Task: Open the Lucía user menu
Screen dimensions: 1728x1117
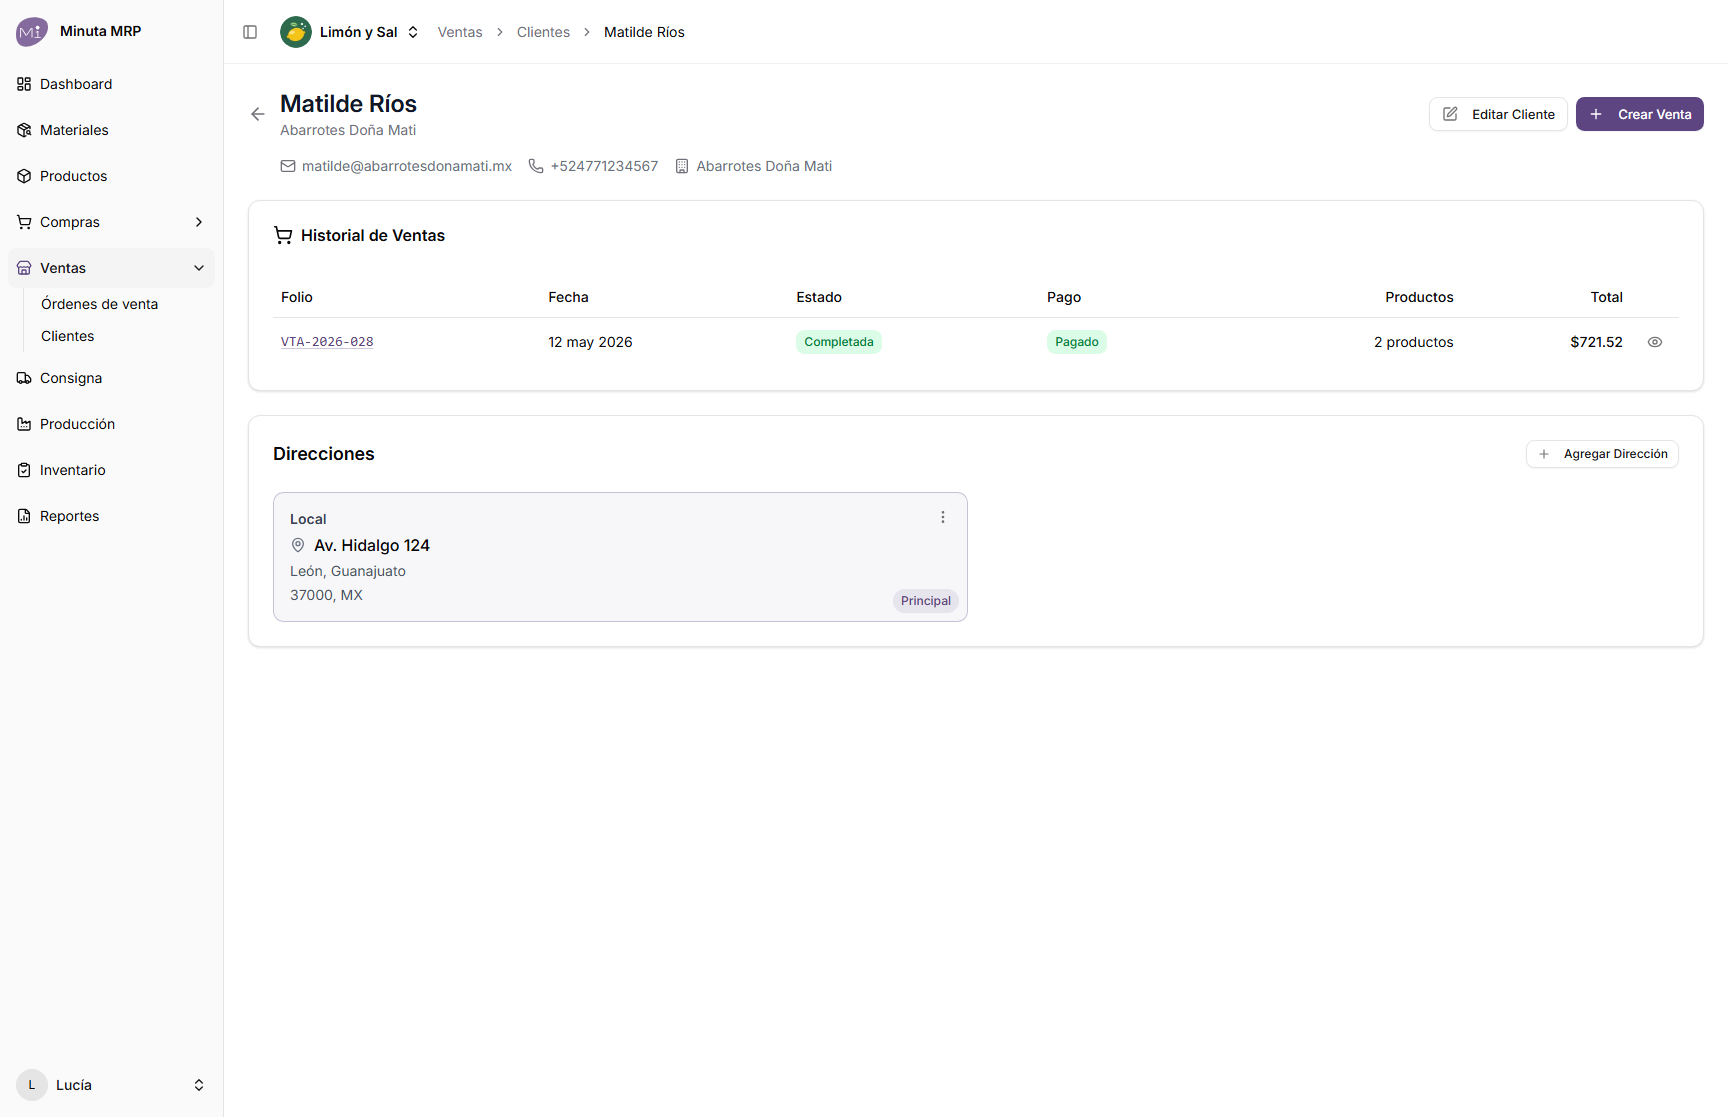Action: [111, 1085]
